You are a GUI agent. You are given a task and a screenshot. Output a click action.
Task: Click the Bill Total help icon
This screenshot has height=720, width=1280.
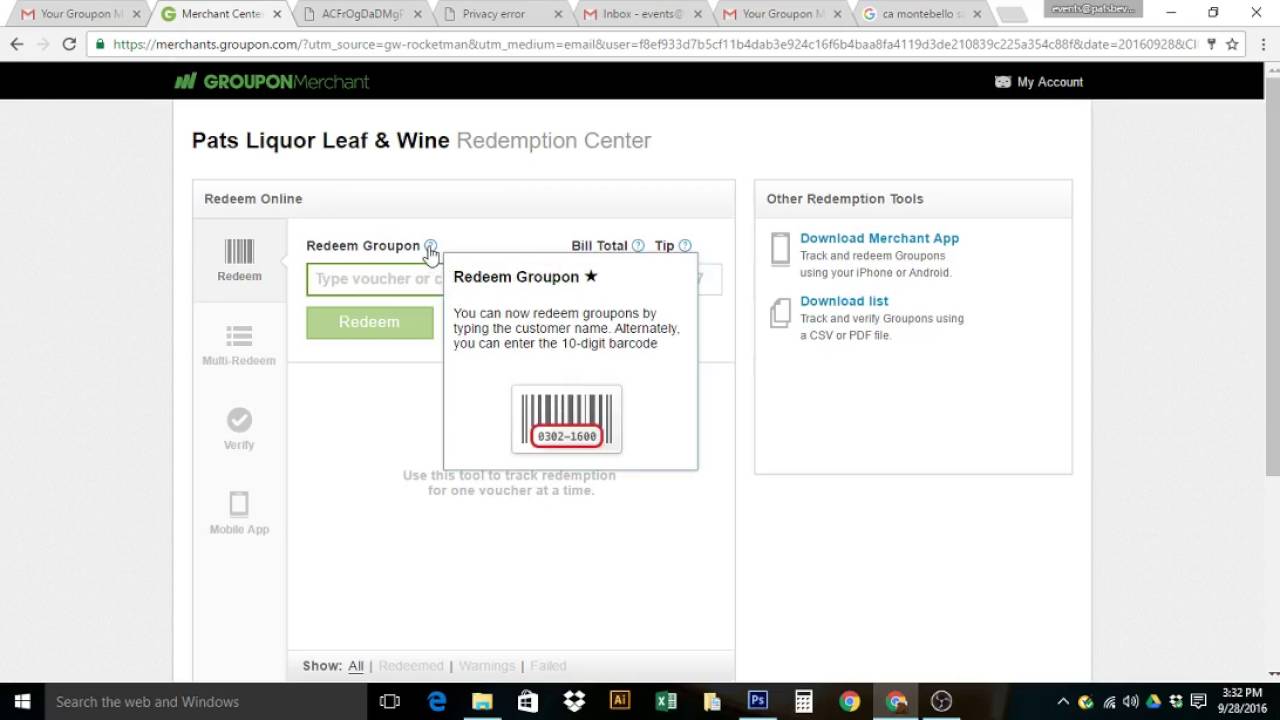tap(638, 246)
